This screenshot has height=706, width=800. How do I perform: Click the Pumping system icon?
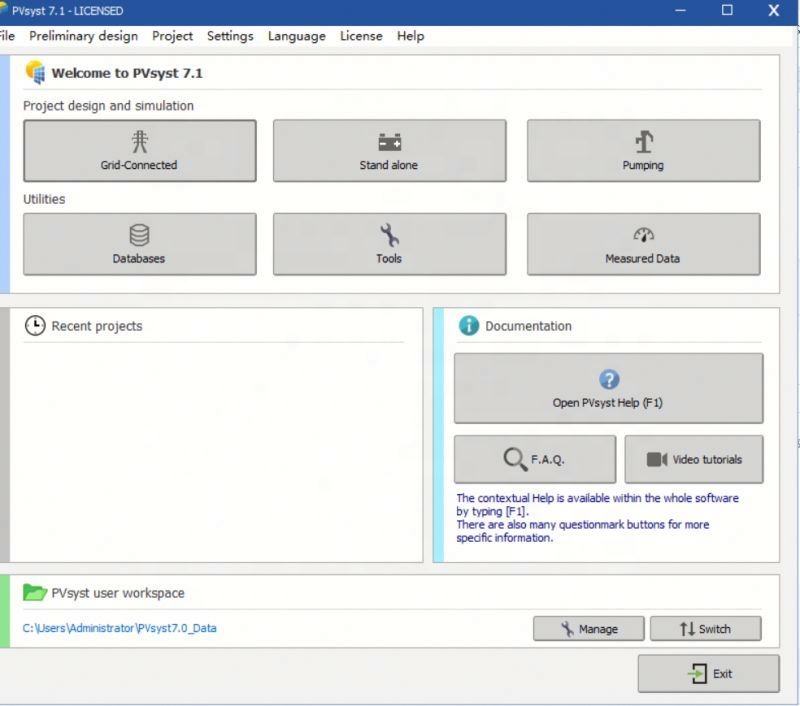(643, 142)
